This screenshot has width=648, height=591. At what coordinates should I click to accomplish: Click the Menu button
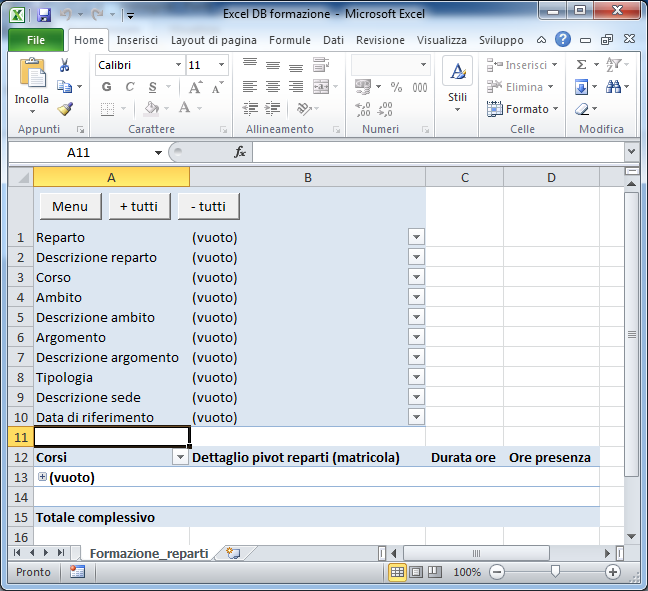point(70,207)
